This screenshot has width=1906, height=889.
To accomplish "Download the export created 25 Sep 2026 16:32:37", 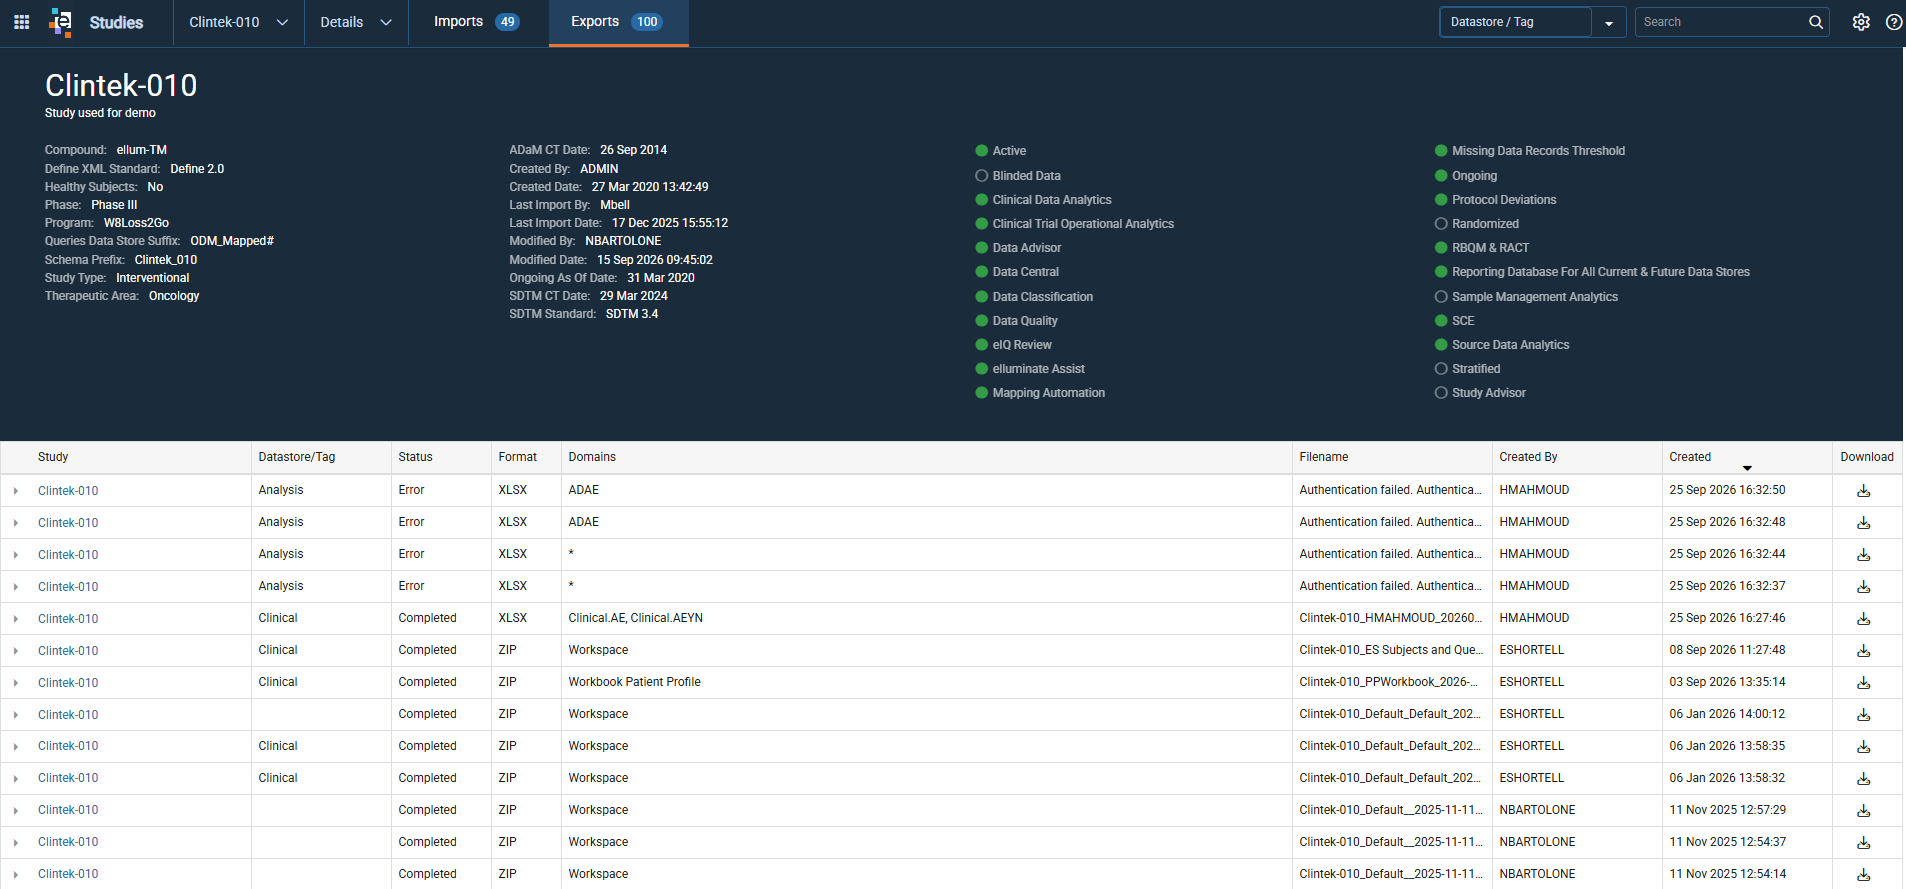I will (1864, 587).
